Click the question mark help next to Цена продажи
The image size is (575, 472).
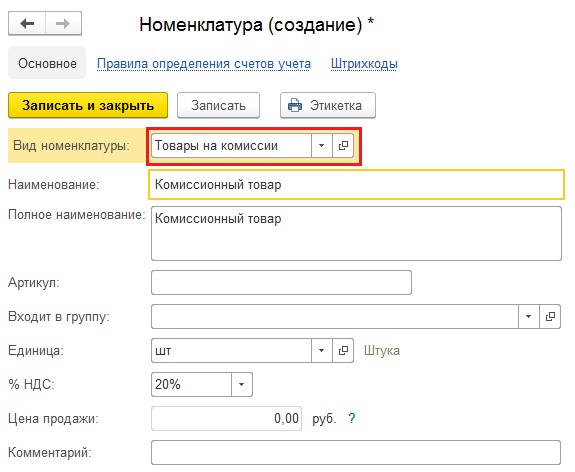click(352, 418)
